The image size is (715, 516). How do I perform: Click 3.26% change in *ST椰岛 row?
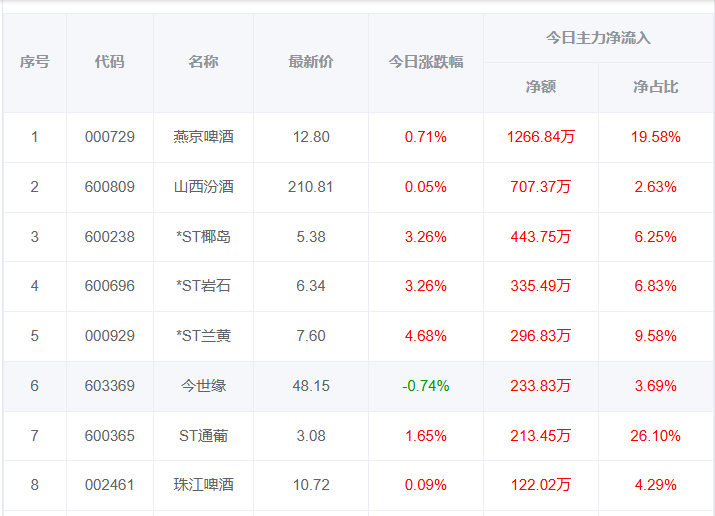click(426, 237)
